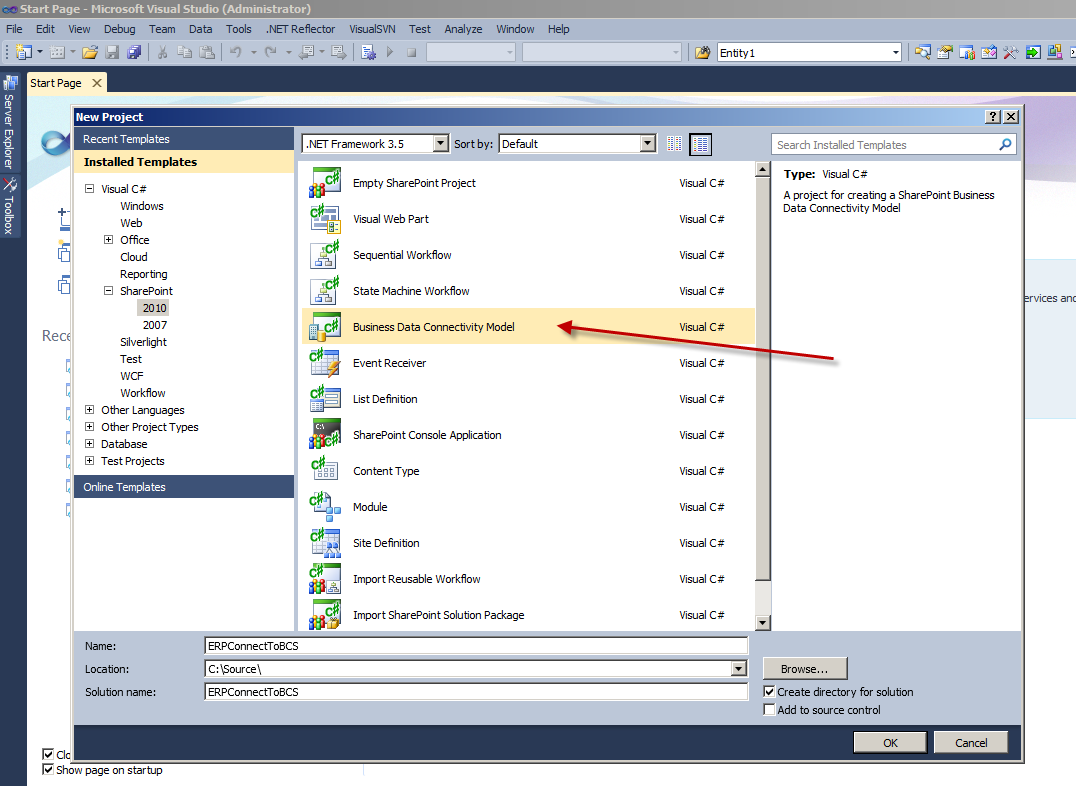The width and height of the screenshot is (1076, 786).
Task: Click the Open File folder icon
Action: [90, 52]
